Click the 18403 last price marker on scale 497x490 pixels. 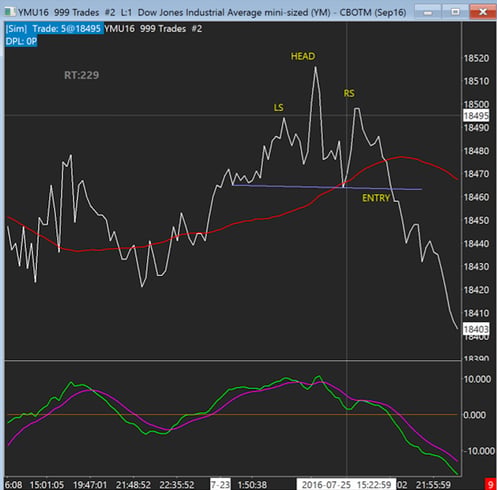pos(476,329)
